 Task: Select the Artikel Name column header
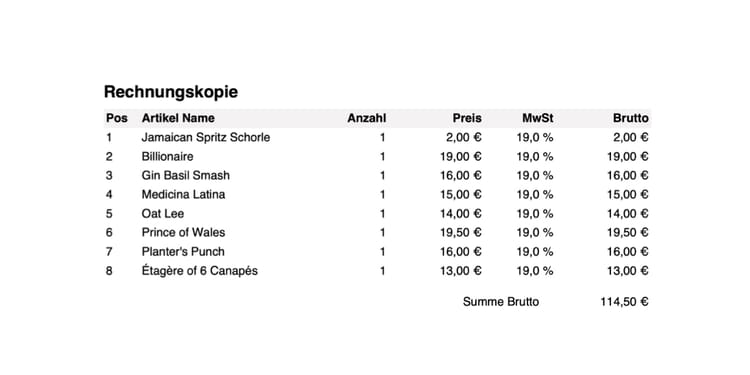(x=178, y=118)
